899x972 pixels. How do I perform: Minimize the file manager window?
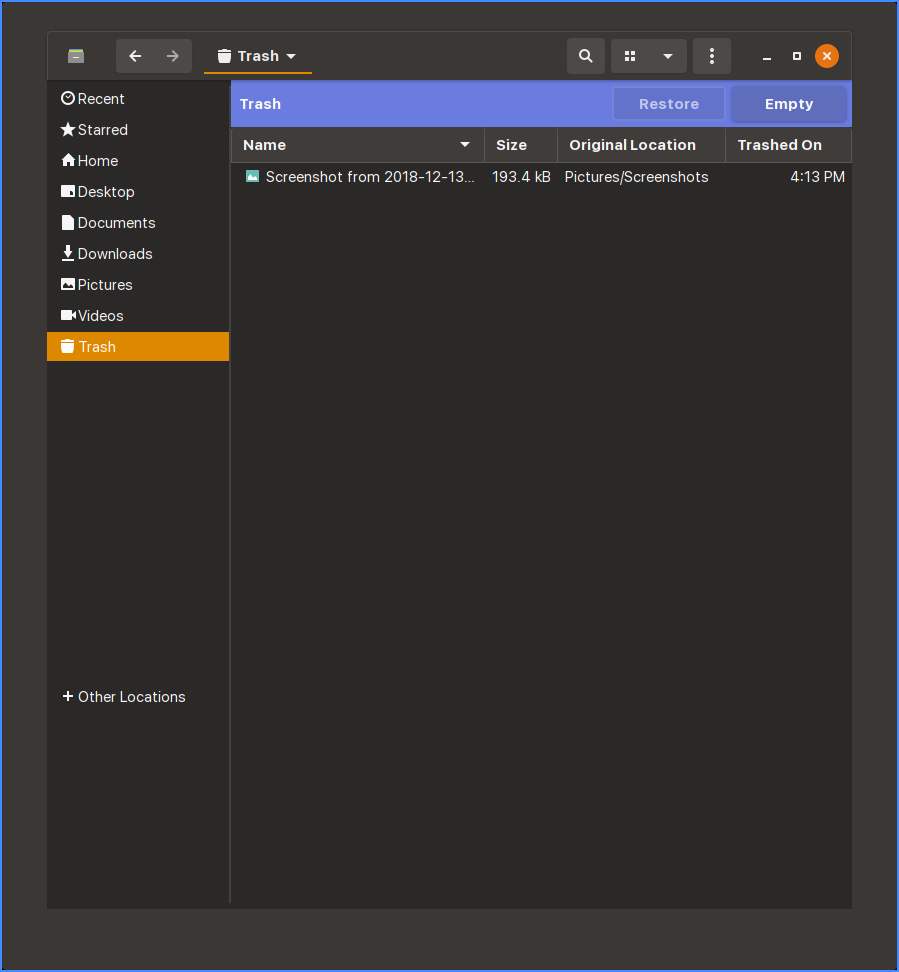[767, 56]
